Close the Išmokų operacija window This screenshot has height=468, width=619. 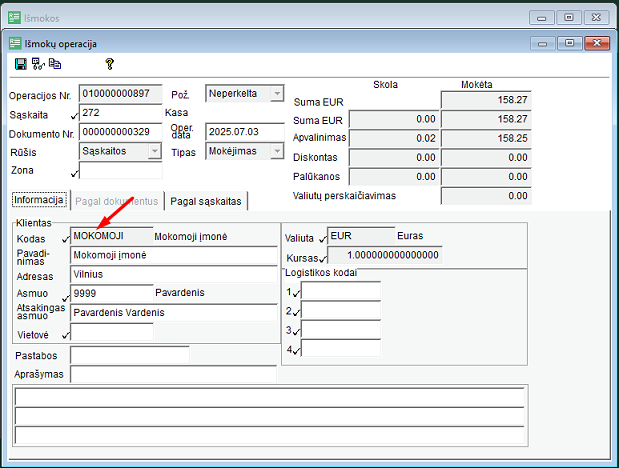point(597,43)
